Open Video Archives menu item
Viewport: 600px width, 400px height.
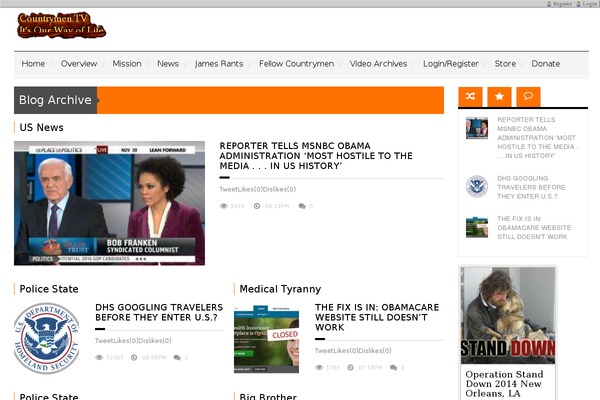tap(378, 64)
